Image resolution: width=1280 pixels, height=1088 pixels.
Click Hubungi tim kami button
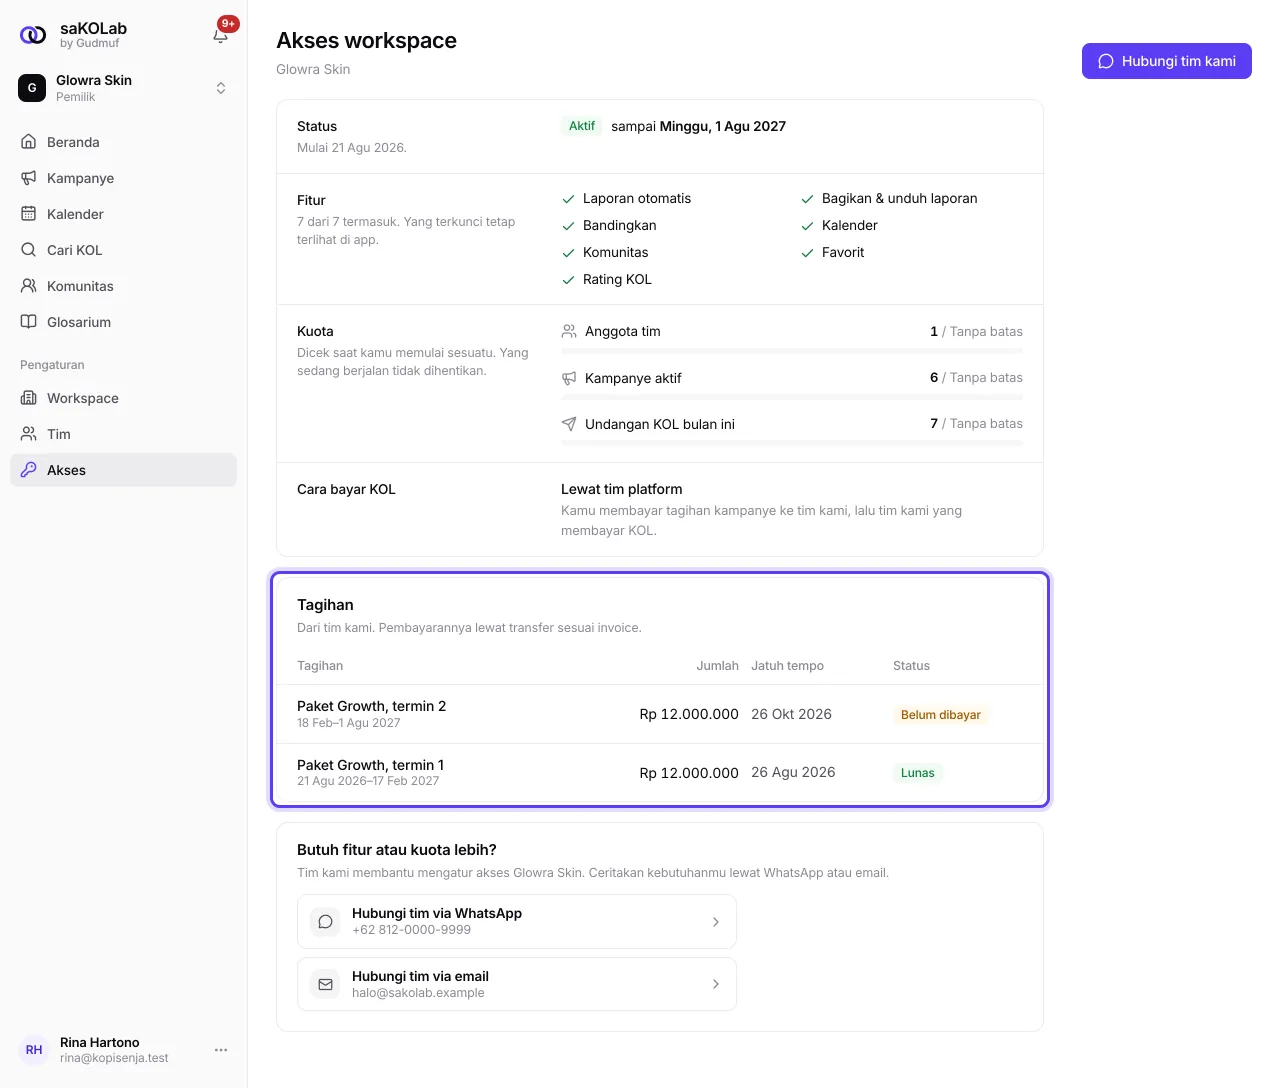click(x=1167, y=61)
